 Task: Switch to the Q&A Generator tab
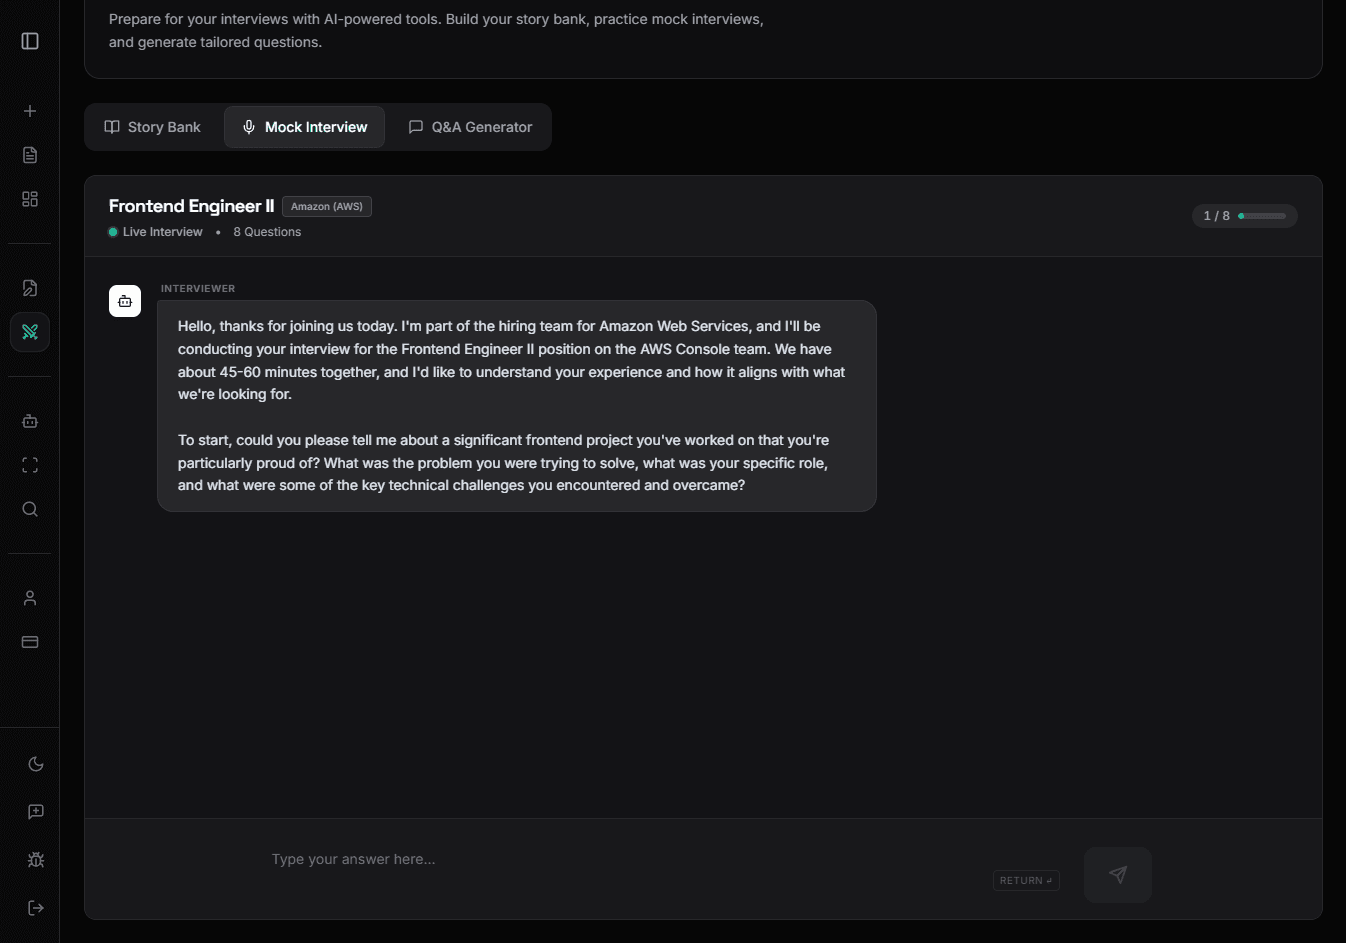(470, 127)
